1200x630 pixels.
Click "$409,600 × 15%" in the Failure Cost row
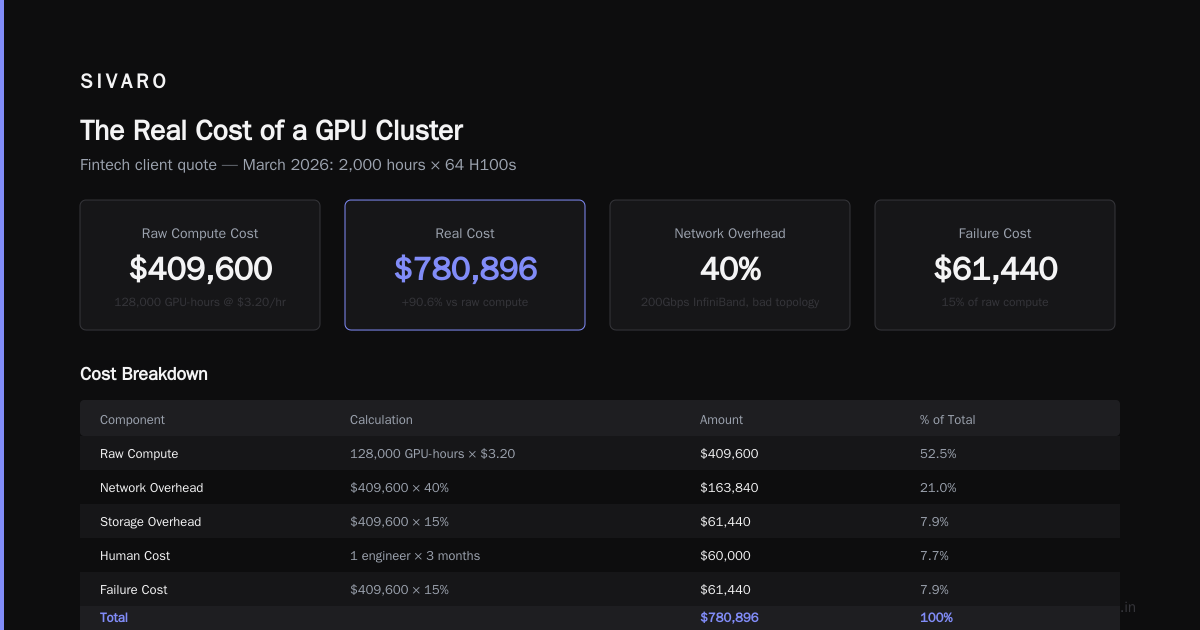pos(399,590)
